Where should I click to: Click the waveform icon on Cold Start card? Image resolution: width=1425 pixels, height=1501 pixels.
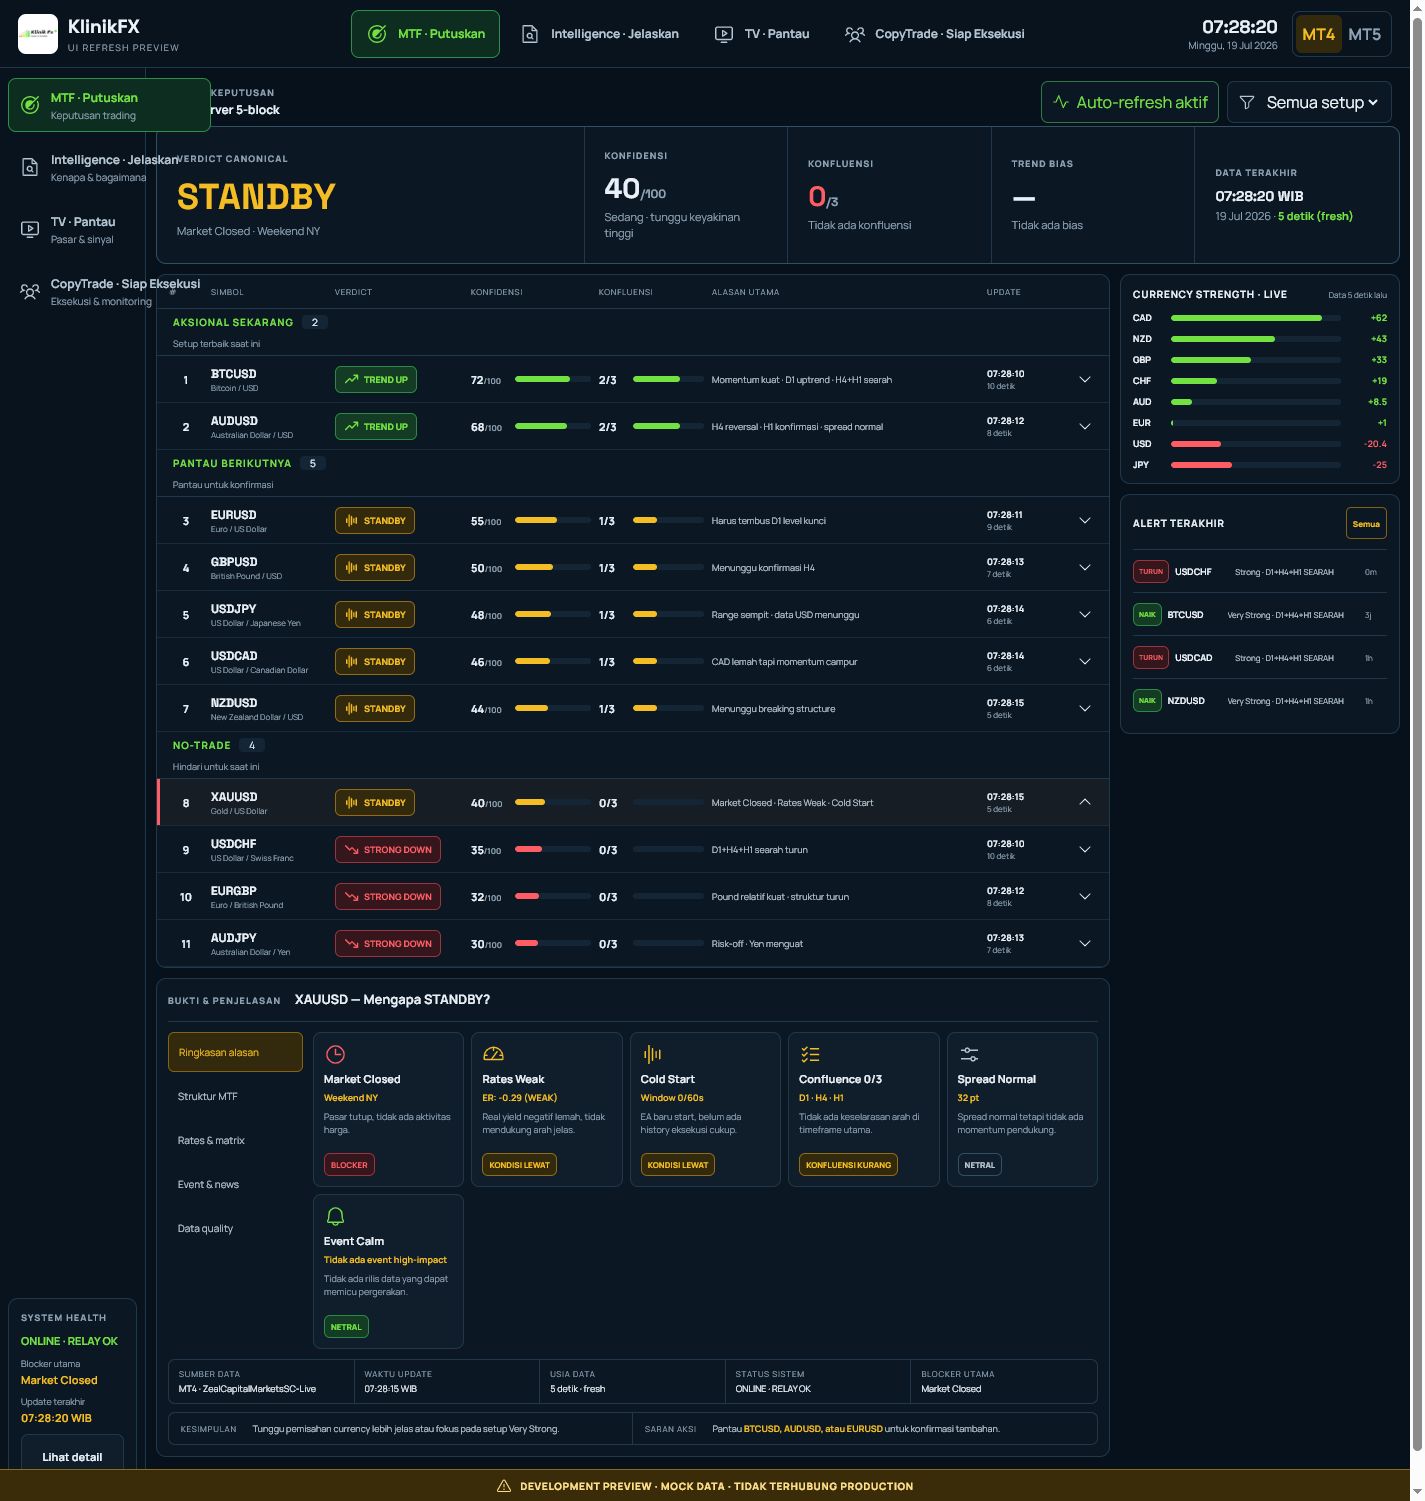(652, 1054)
